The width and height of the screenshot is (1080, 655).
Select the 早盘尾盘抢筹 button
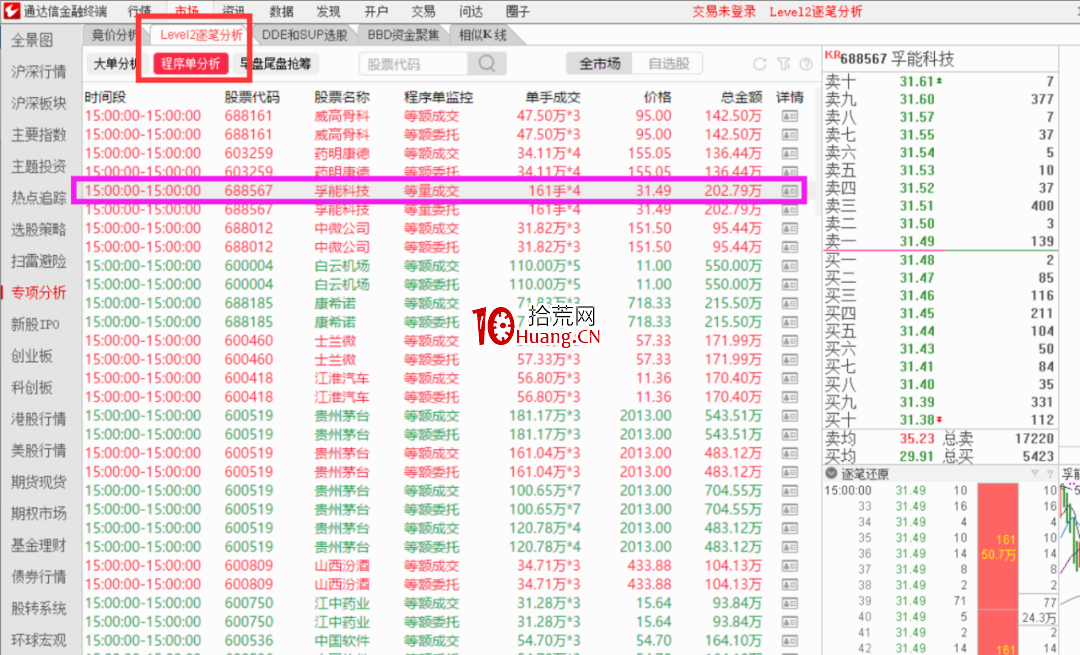click(275, 64)
